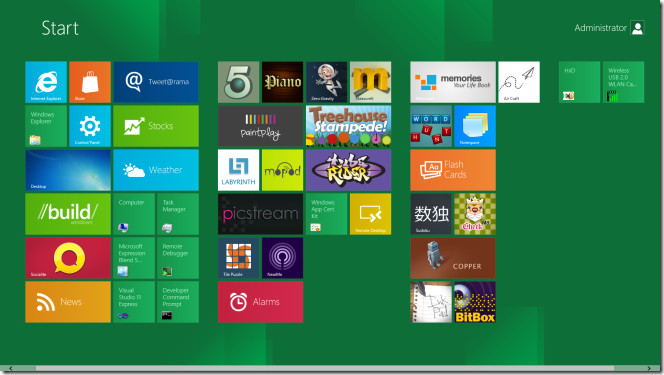Click the horizontal scrollbar right arrow
This screenshot has width=664, height=375.
click(649, 369)
